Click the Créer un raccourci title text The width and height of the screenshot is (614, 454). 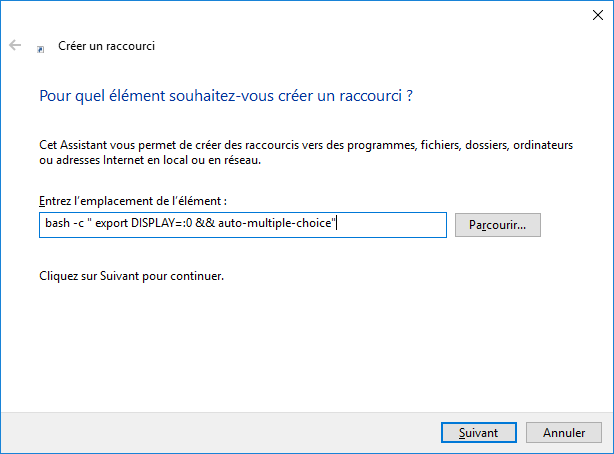(107, 46)
